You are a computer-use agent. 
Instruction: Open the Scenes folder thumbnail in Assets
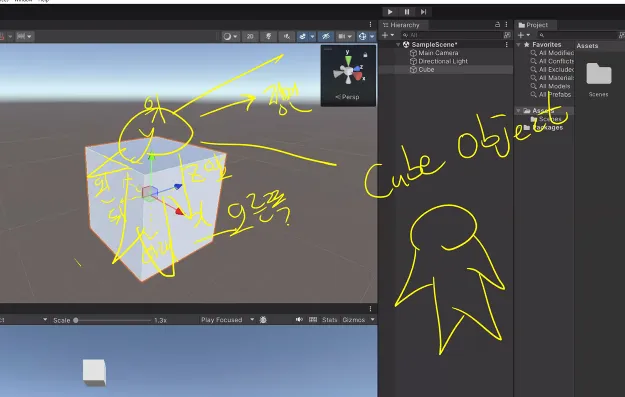[599, 74]
